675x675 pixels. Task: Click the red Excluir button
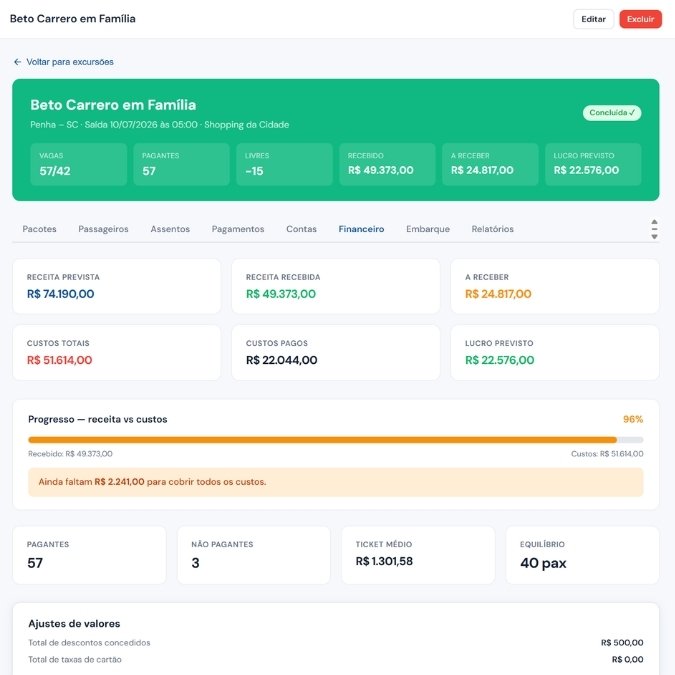[x=641, y=19]
